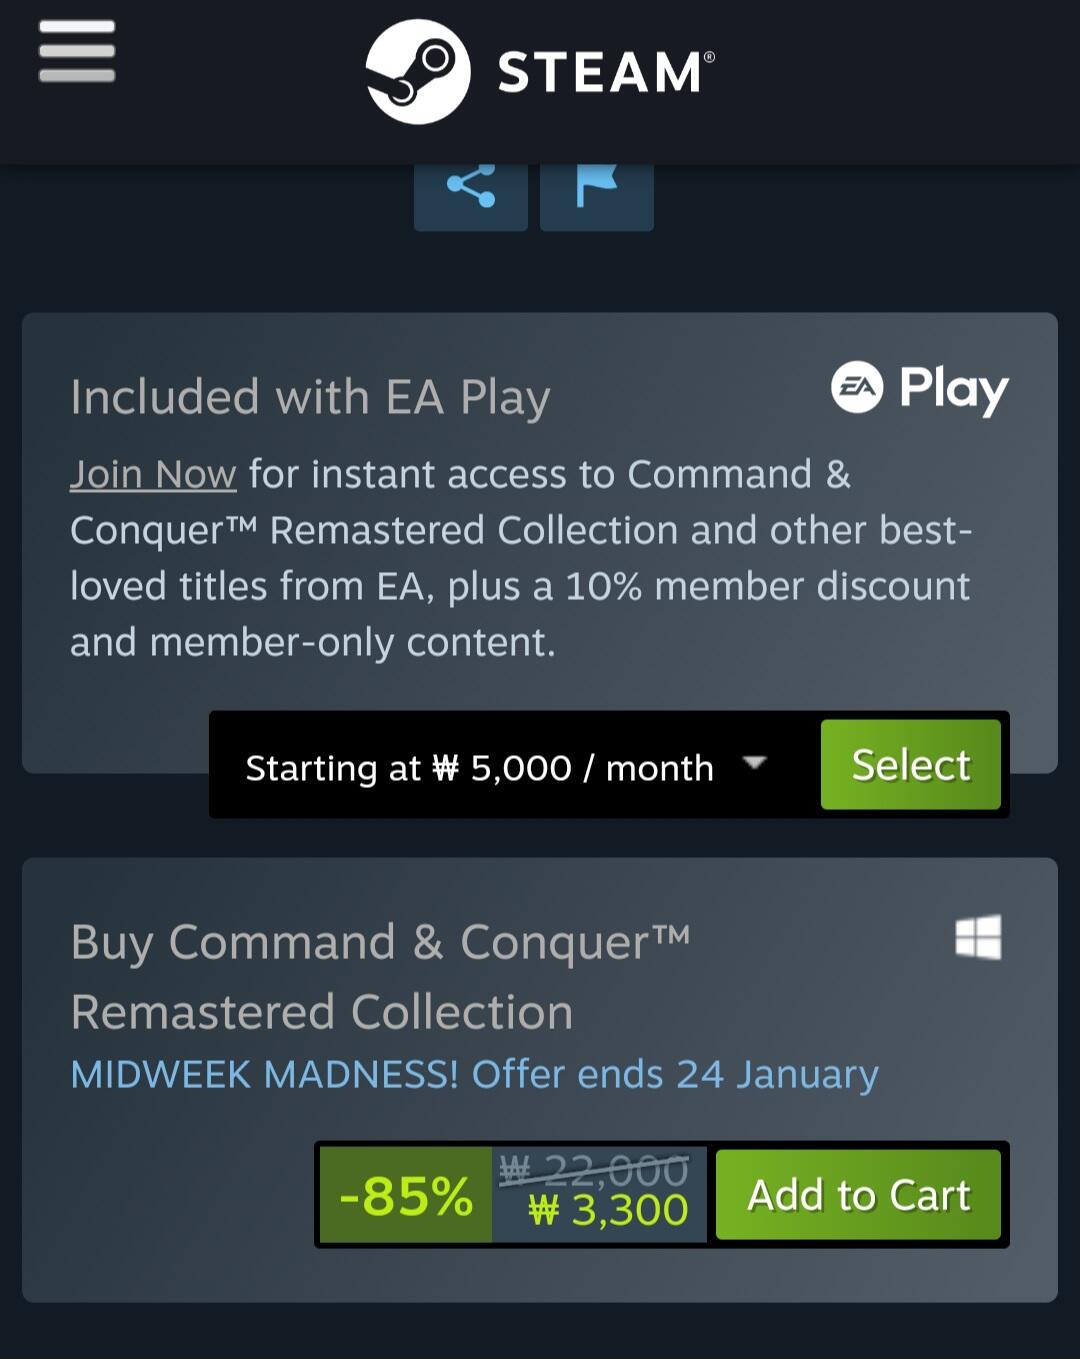Open the Join Now link
Viewport: 1080px width, 1359px height.
pyautogui.click(x=153, y=474)
